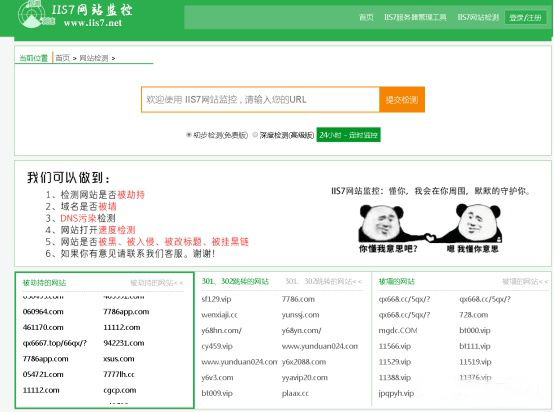
Task: Open bt111.vip link
Action: coord(475,346)
